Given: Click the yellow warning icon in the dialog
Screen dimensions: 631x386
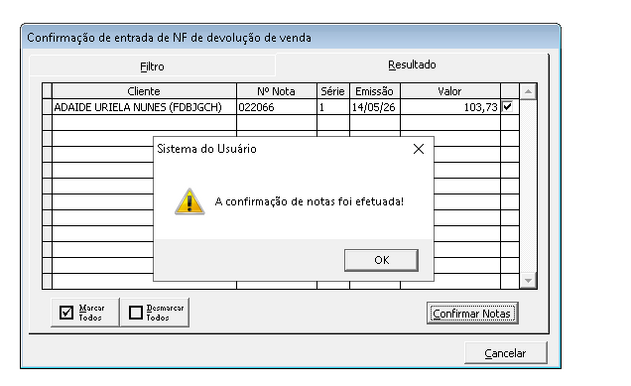Looking at the screenshot, I should click(x=190, y=201).
